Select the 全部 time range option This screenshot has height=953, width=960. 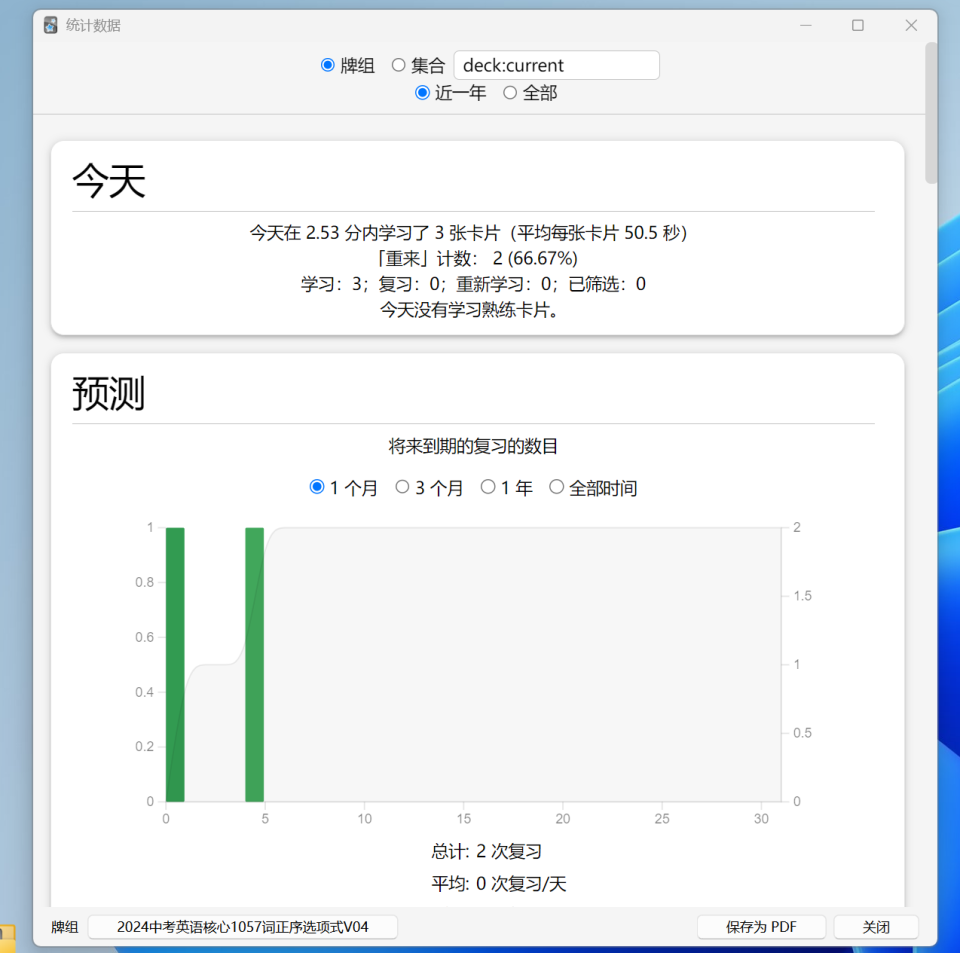[x=510, y=93]
